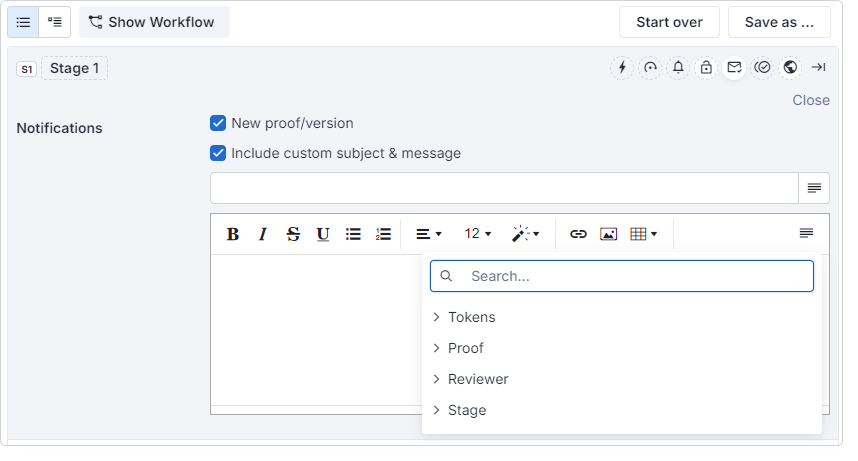Image resolution: width=858 pixels, height=461 pixels.
Task: Click the bell reminder icon
Action: tap(678, 67)
